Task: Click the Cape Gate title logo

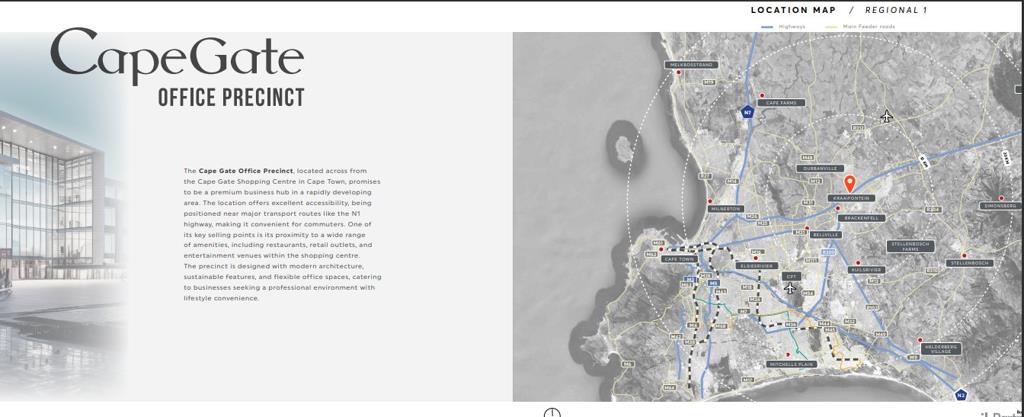Action: (x=177, y=57)
